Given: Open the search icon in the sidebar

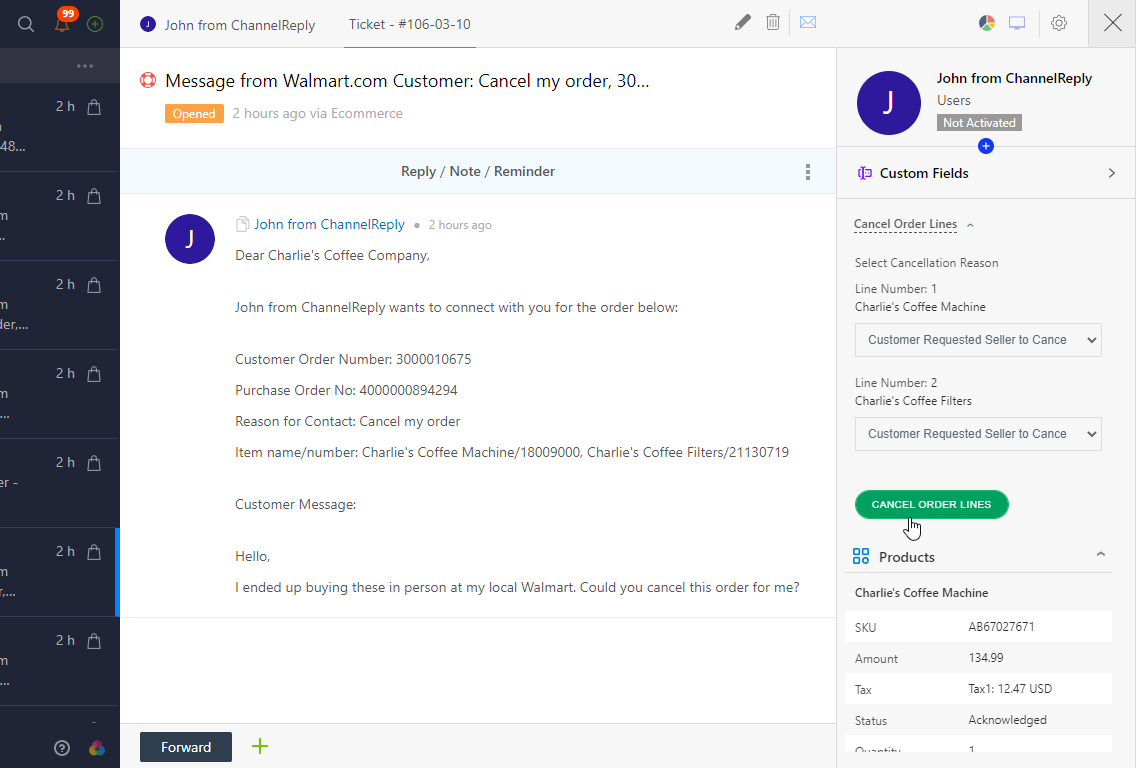Looking at the screenshot, I should 25,24.
